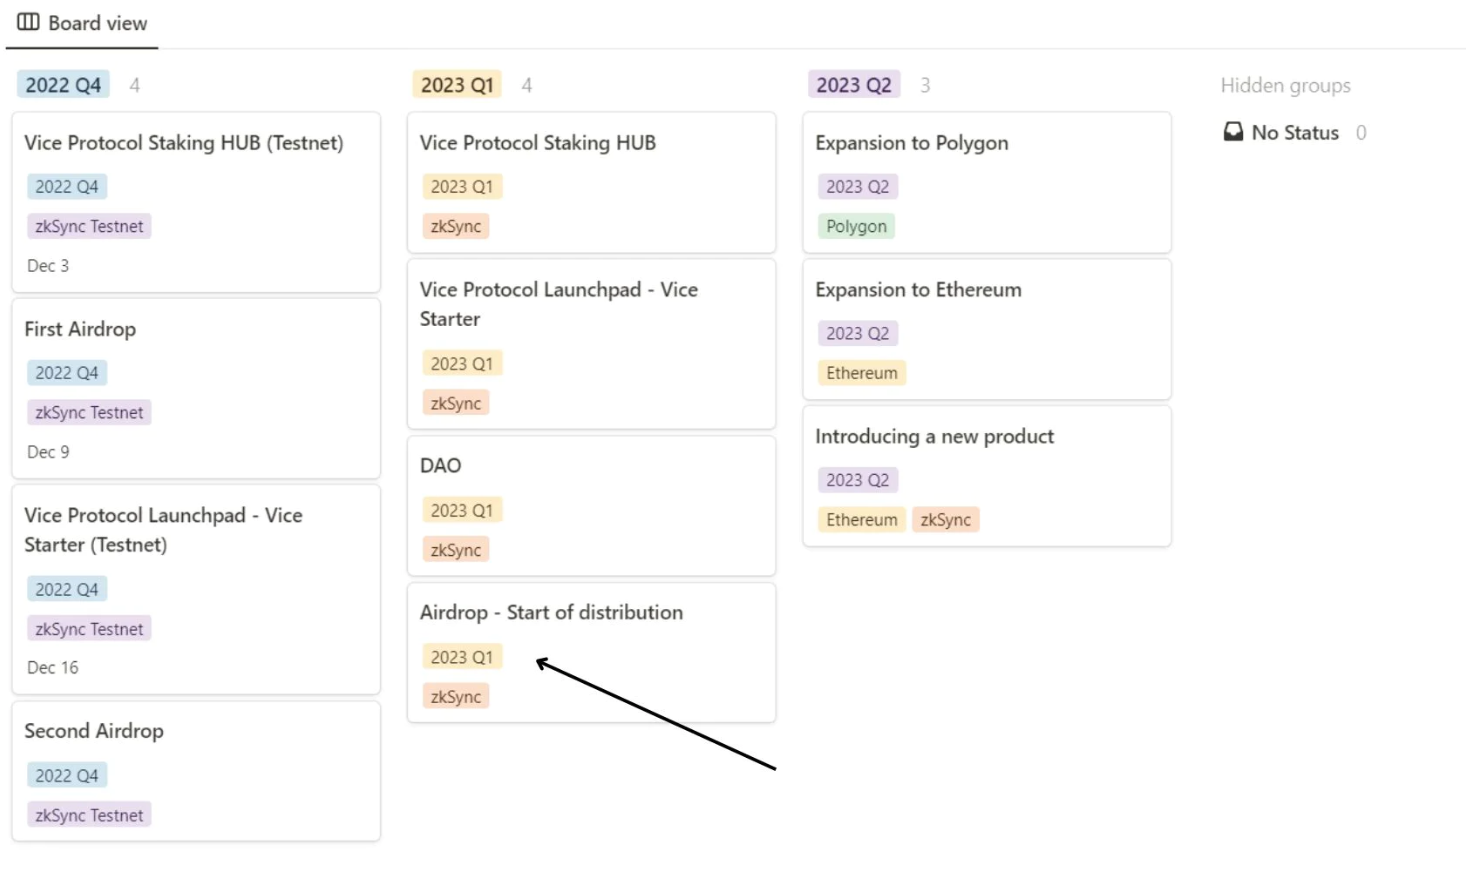Open the First Airdrop card
This screenshot has width=1466, height=877.
pos(196,389)
